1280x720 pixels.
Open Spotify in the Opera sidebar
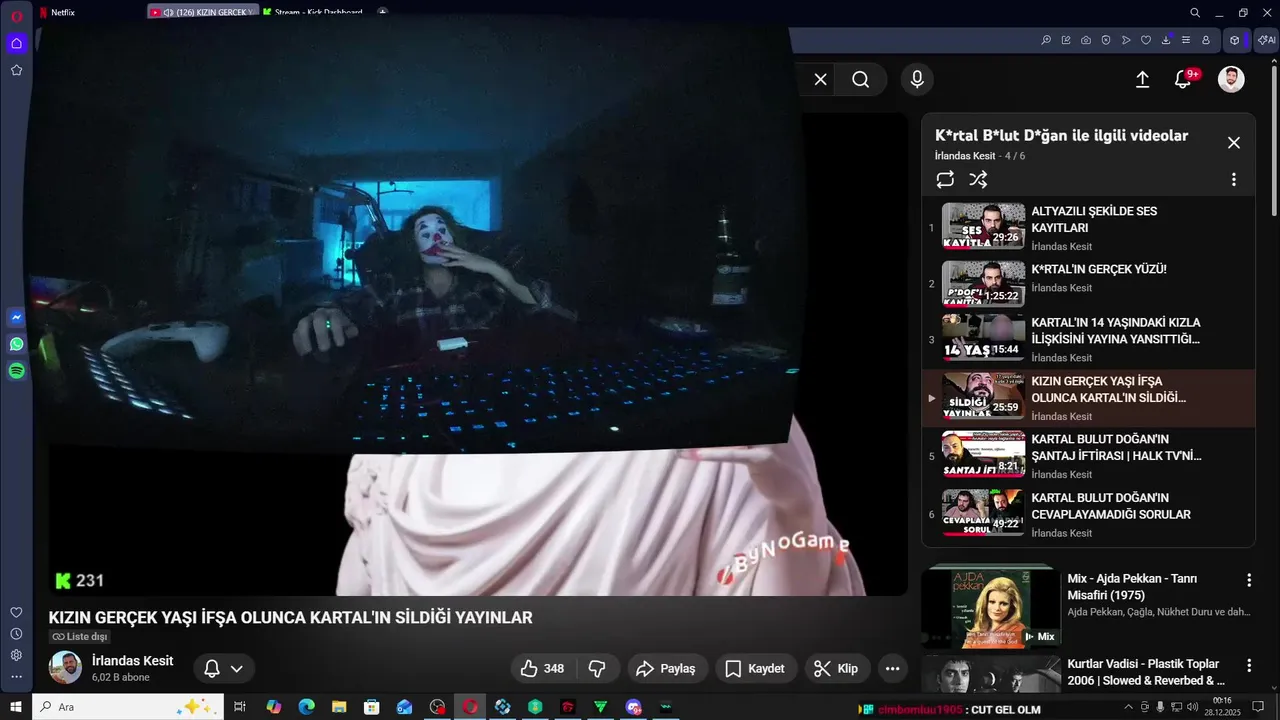point(16,371)
